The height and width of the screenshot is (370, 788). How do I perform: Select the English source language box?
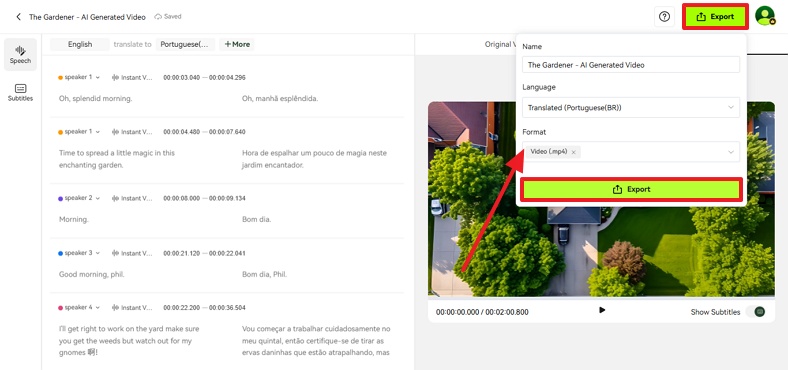pos(80,44)
